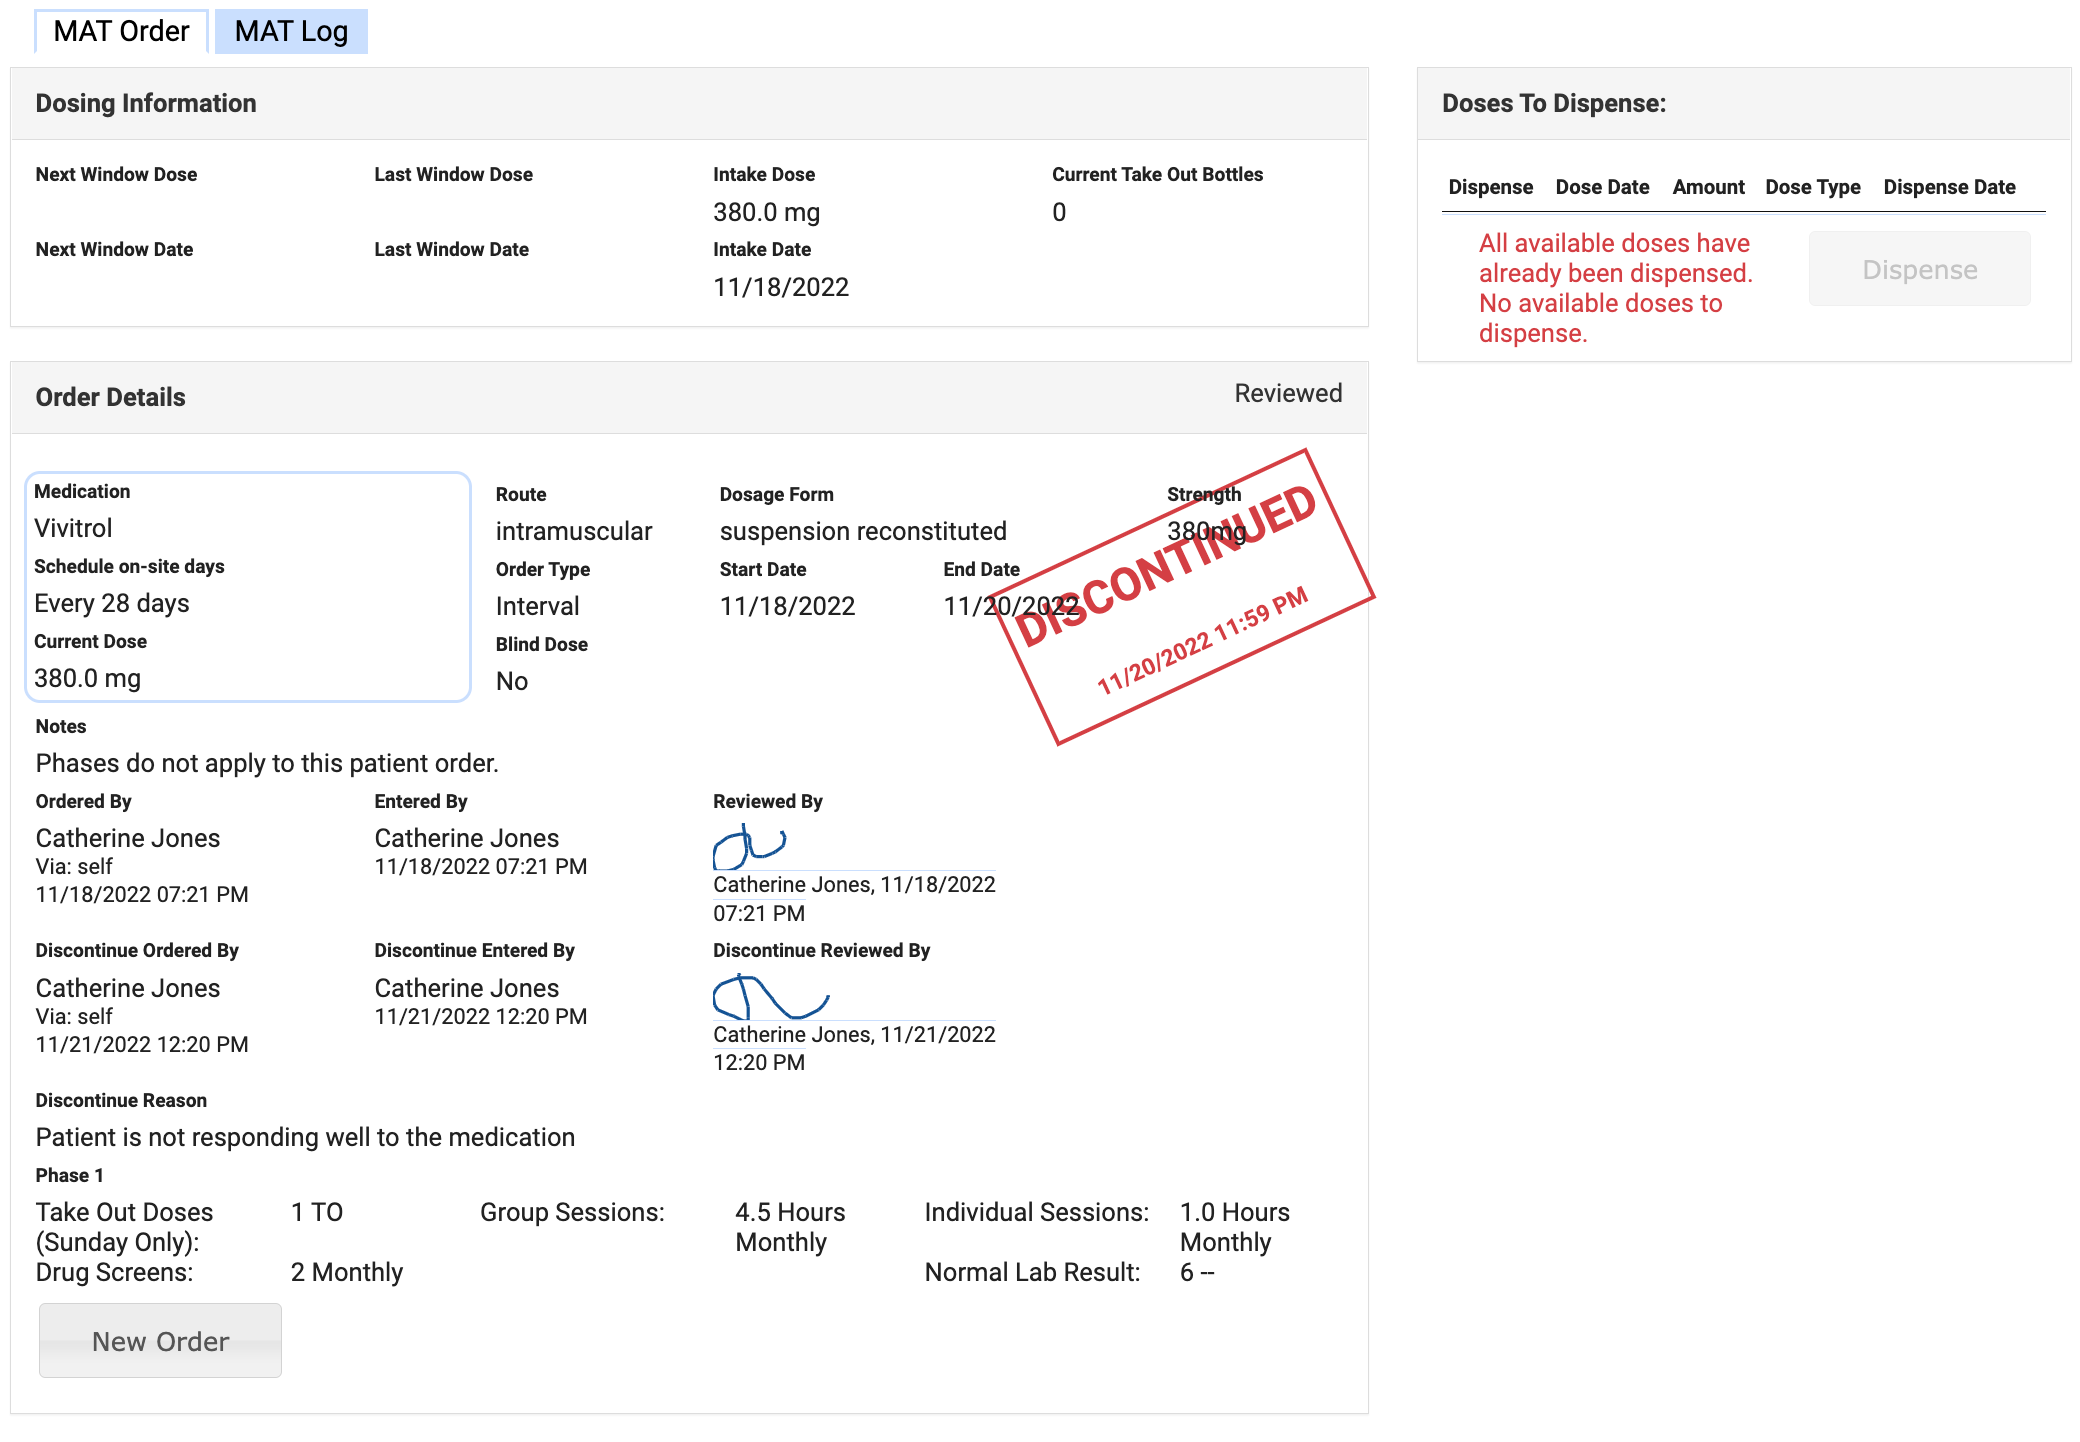Click the Discontinue Reason text
2080x1442 pixels.
point(305,1137)
